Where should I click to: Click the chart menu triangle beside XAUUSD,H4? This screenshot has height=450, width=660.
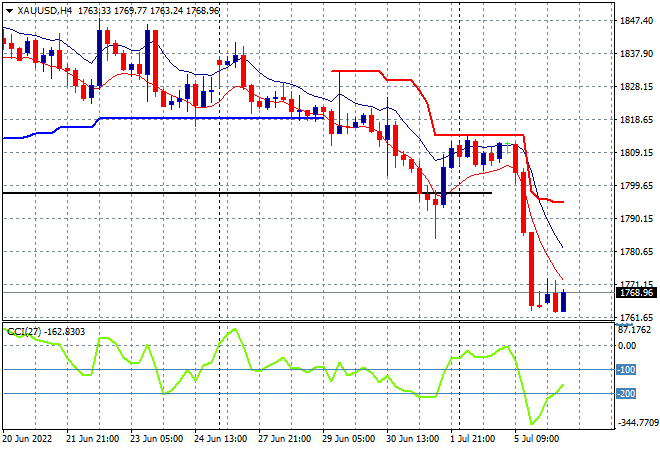pyautogui.click(x=9, y=11)
